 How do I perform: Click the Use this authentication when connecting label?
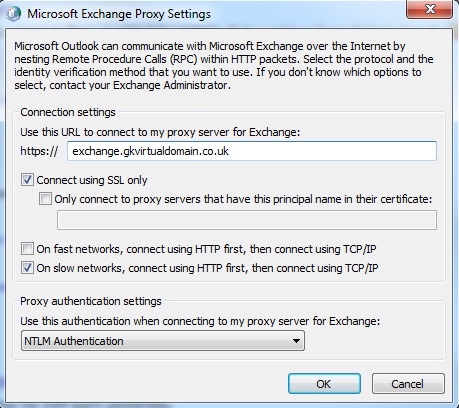200,321
